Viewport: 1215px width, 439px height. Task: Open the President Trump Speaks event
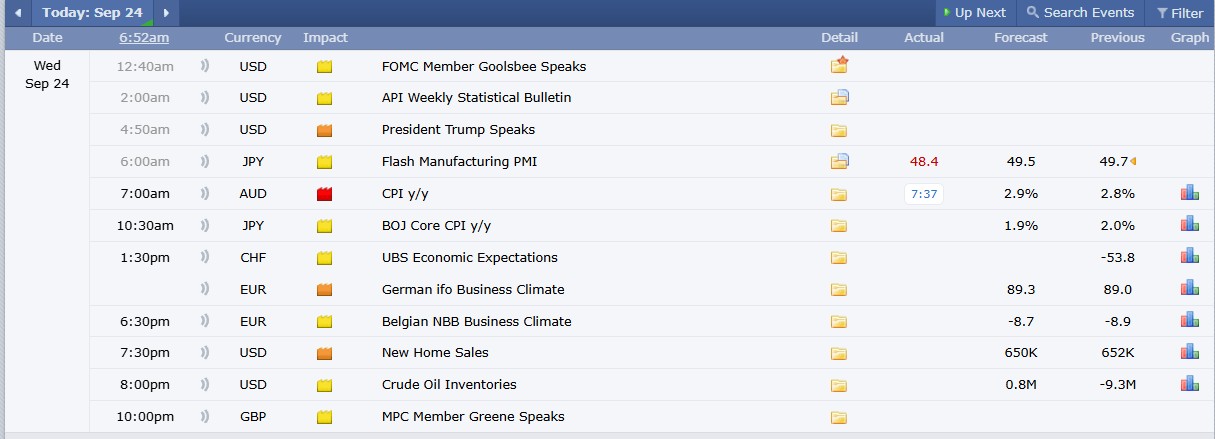[458, 129]
